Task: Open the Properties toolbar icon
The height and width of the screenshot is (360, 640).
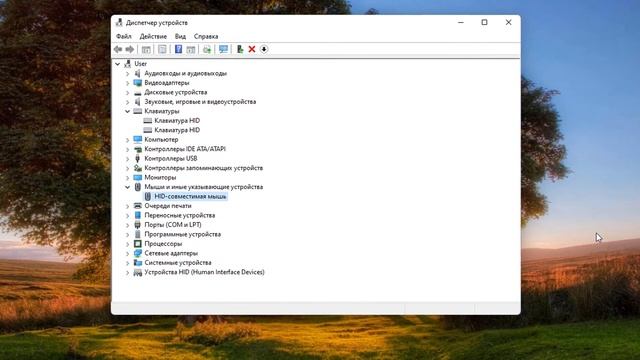Action: [x=162, y=49]
